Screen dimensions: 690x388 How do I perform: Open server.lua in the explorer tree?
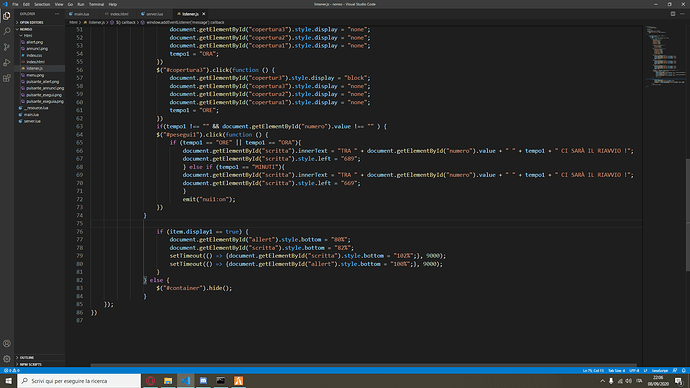tap(32, 121)
